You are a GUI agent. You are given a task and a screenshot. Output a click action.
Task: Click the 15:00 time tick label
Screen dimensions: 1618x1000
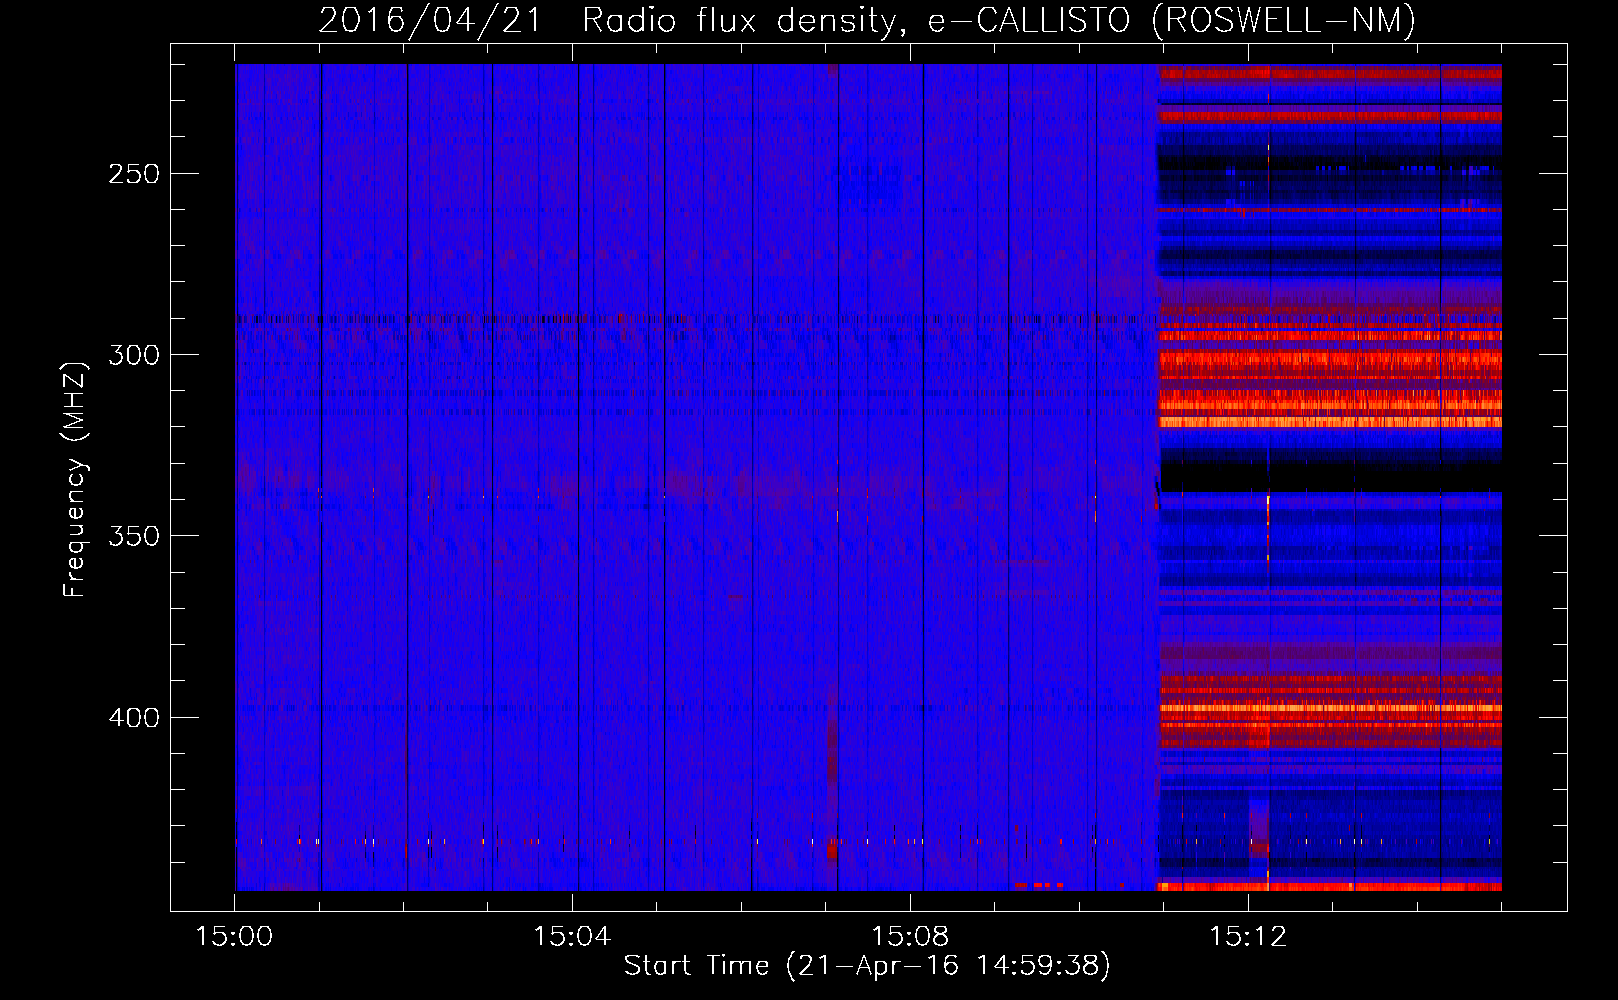(234, 937)
